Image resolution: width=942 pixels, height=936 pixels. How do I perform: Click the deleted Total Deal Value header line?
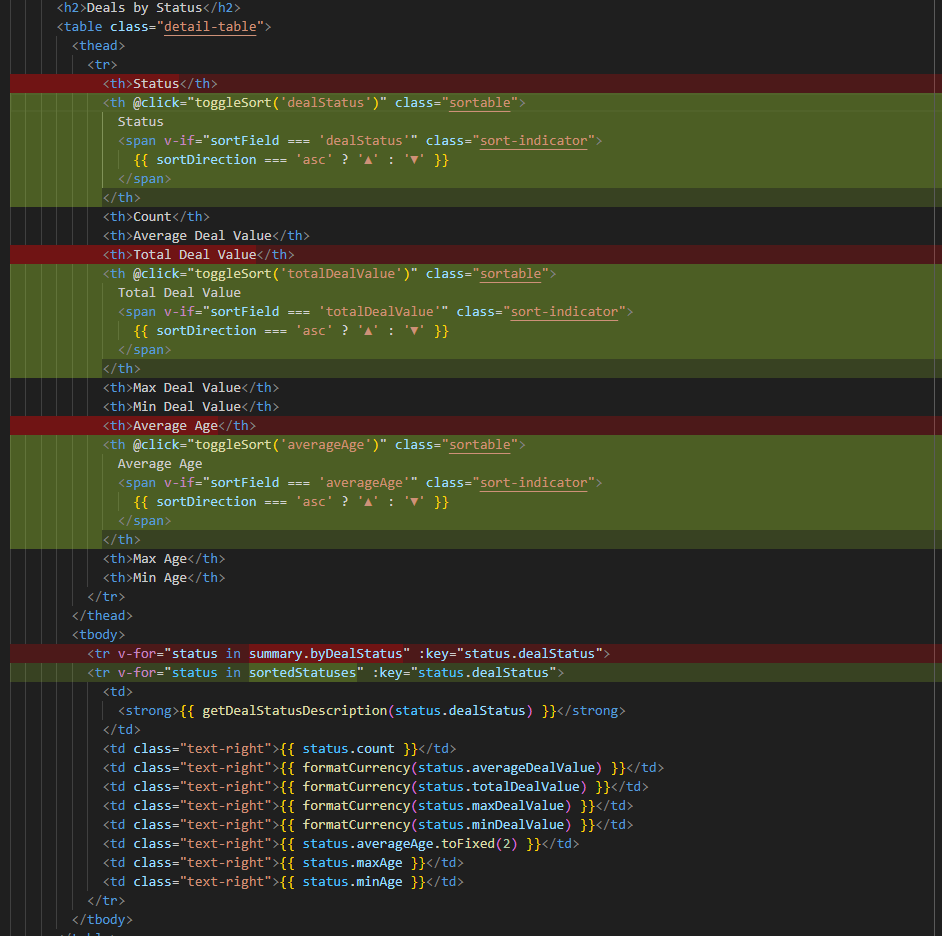200,254
